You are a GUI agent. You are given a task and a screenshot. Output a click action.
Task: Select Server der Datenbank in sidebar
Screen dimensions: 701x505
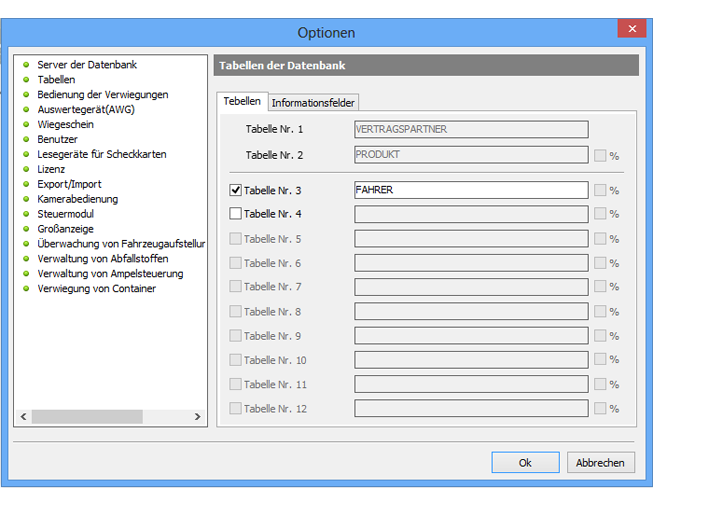pyautogui.click(x=86, y=65)
